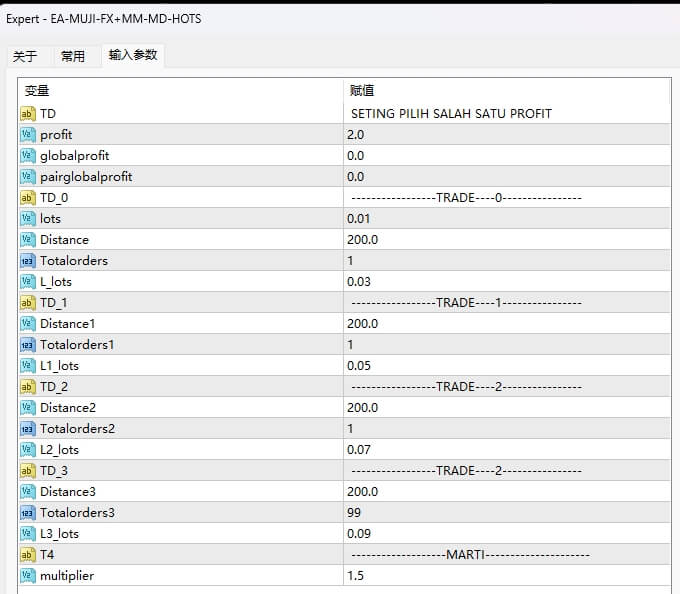Click the icon beside pairglobalprofit

[27, 176]
